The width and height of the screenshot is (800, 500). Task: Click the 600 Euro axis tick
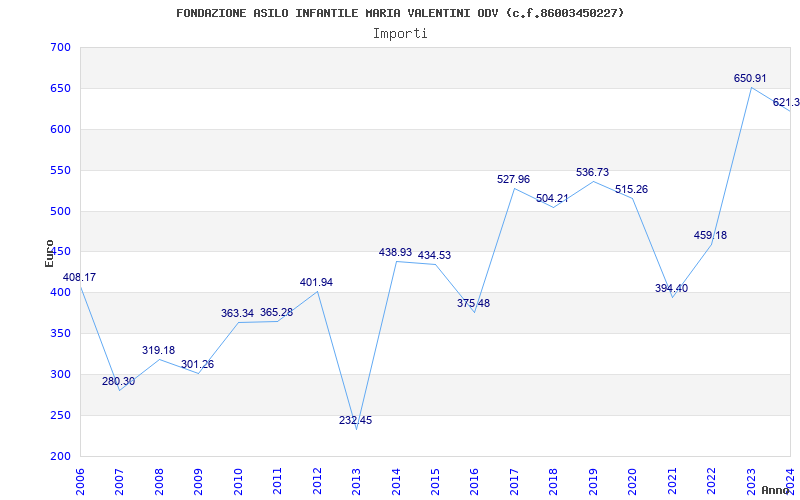pyautogui.click(x=60, y=130)
